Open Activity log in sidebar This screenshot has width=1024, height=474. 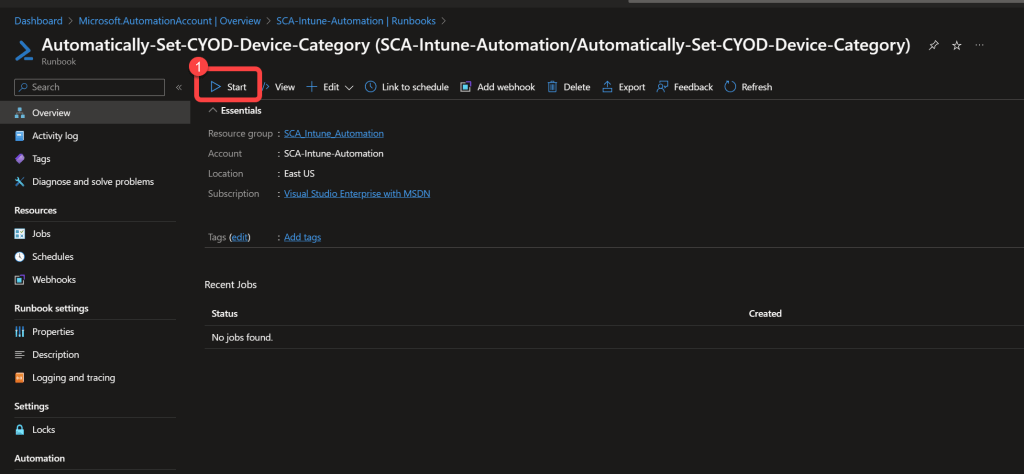(x=55, y=136)
